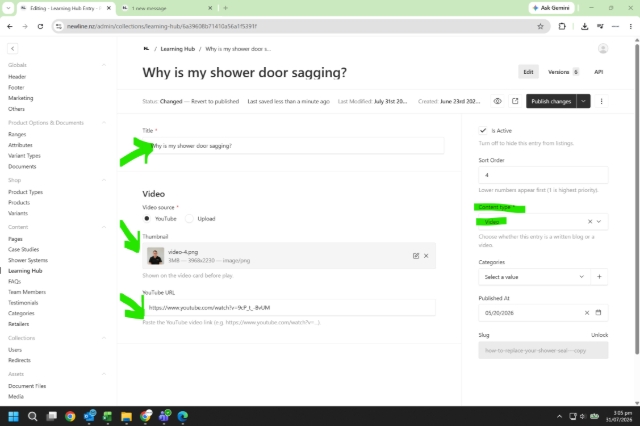Collapse the Content sidebar group
The width and height of the screenshot is (640, 426).
coord(104,227)
